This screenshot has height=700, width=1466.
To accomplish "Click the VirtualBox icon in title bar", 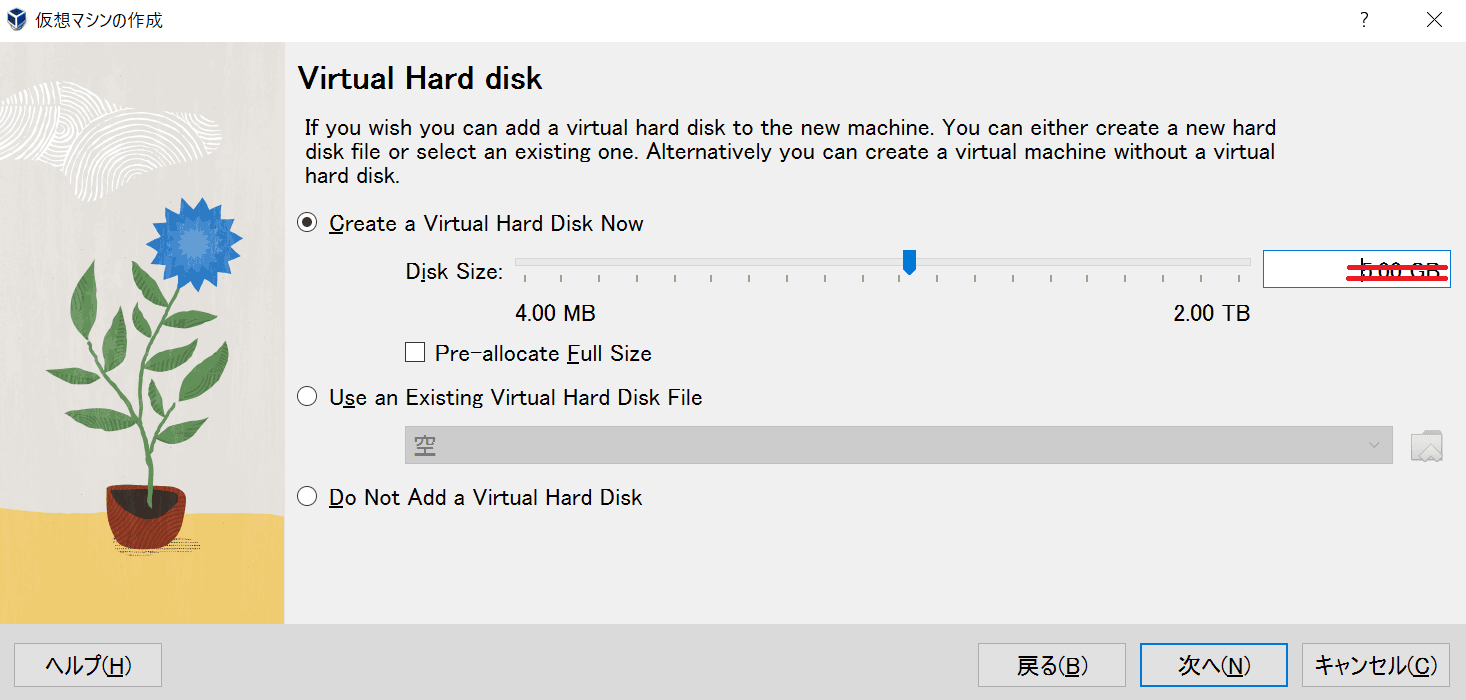I will coord(17,20).
